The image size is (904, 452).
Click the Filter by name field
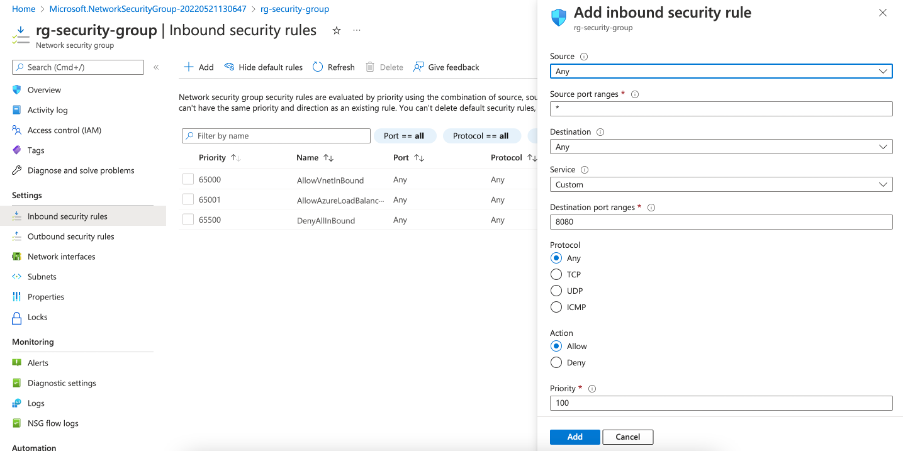point(276,136)
